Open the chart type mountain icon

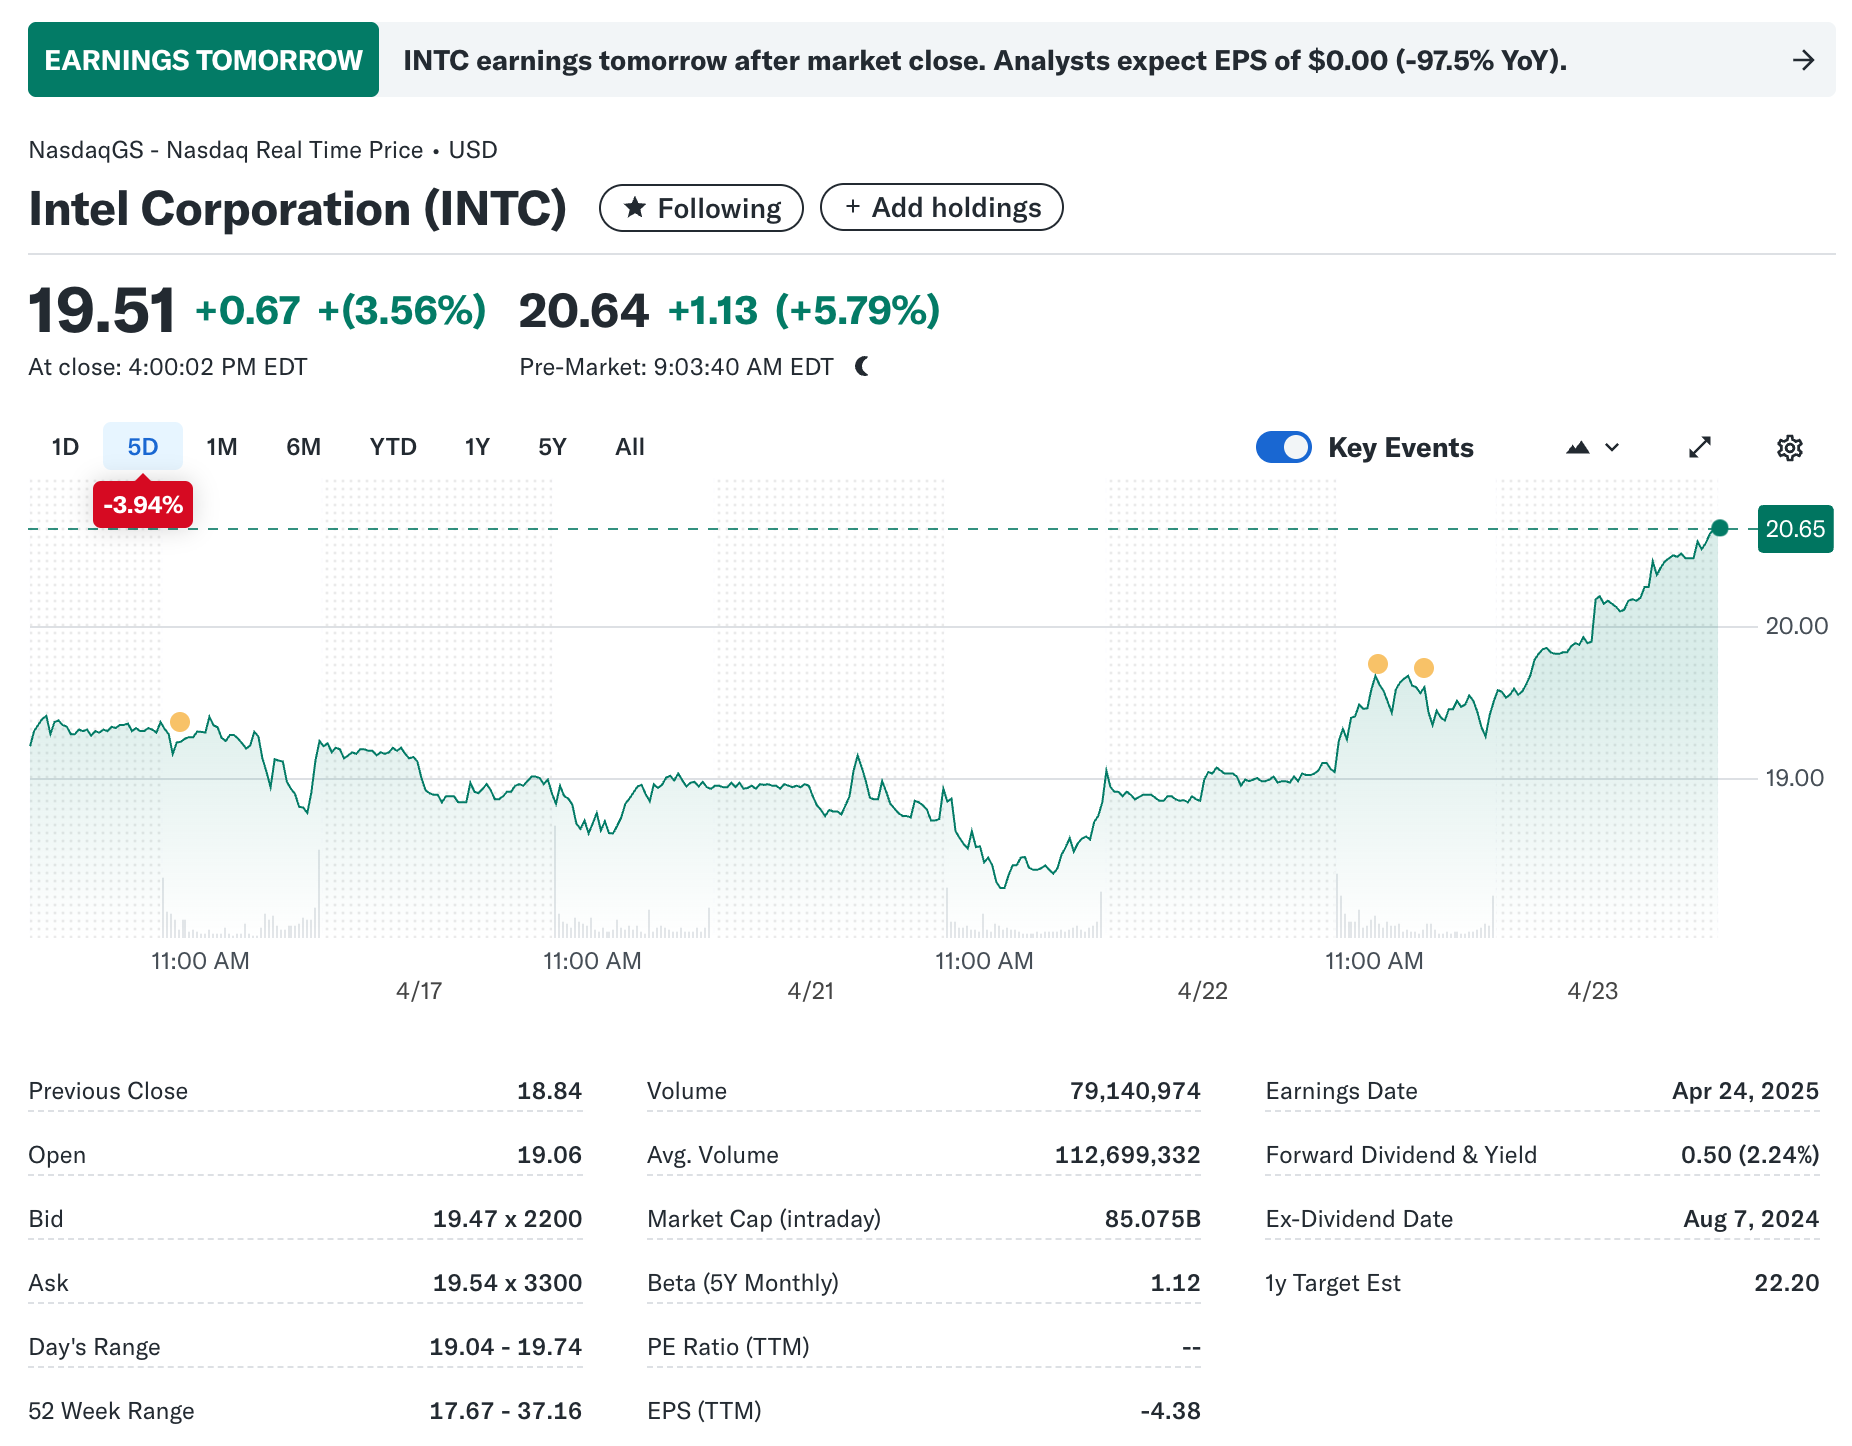1578,447
